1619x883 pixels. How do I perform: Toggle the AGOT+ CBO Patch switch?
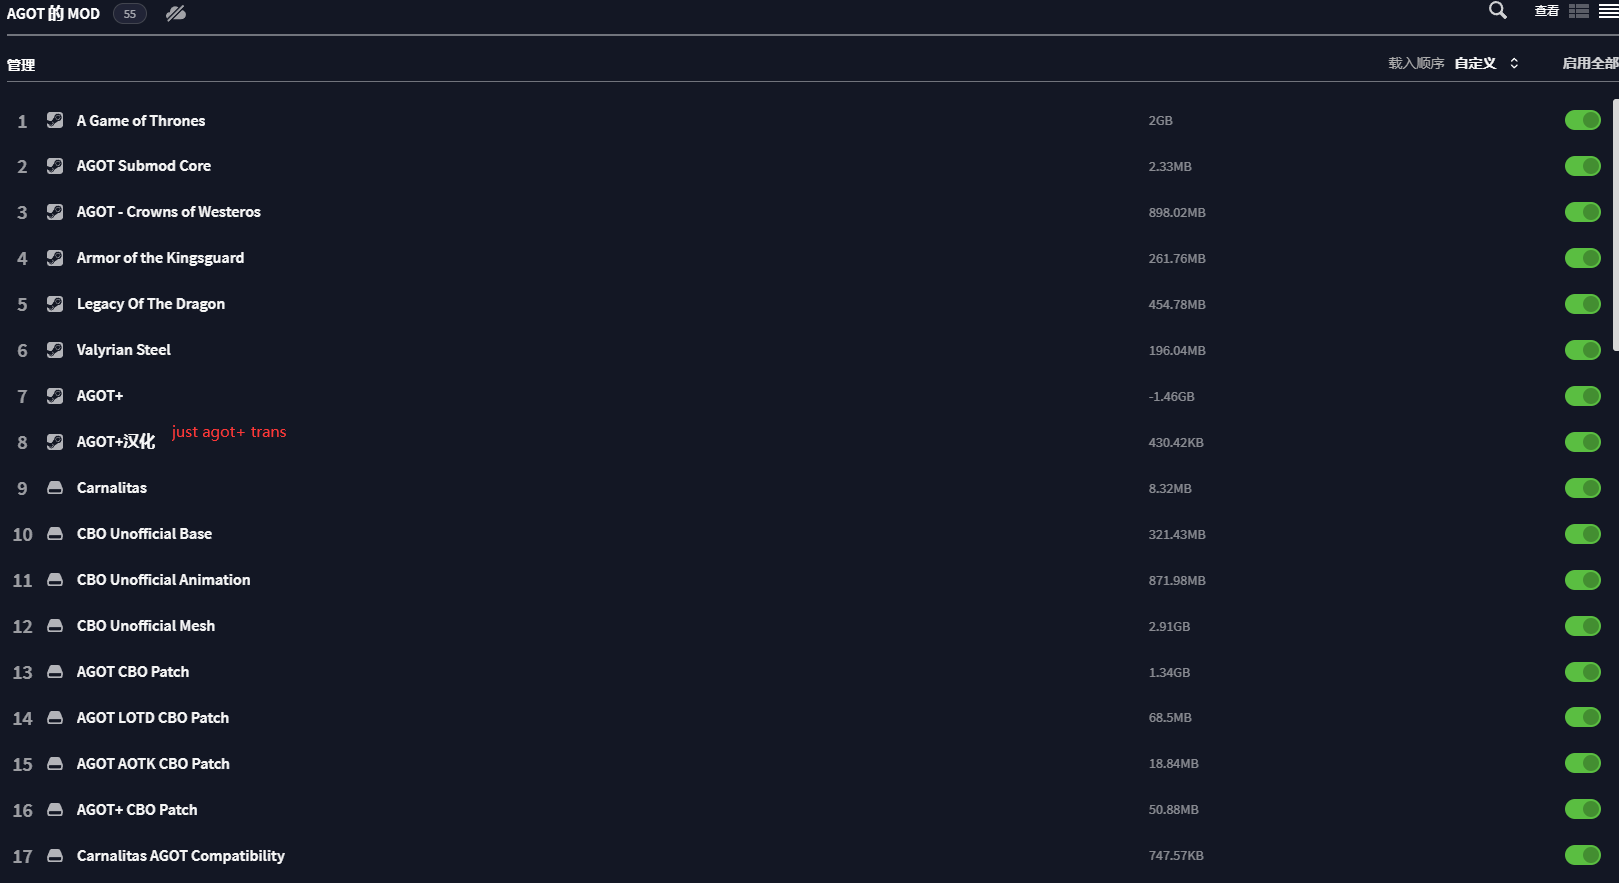click(x=1583, y=809)
